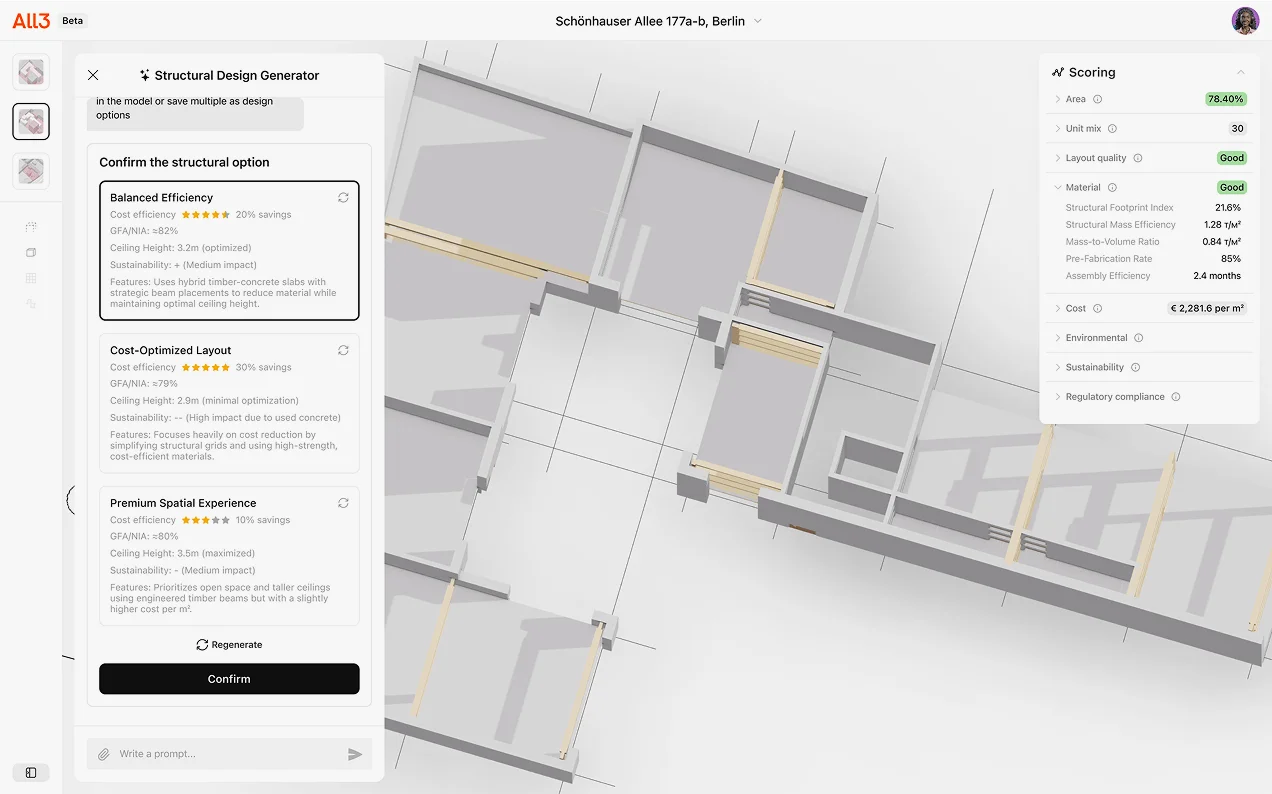
Task: Select the 3D cube view tool in sidebar
Action: [30, 252]
